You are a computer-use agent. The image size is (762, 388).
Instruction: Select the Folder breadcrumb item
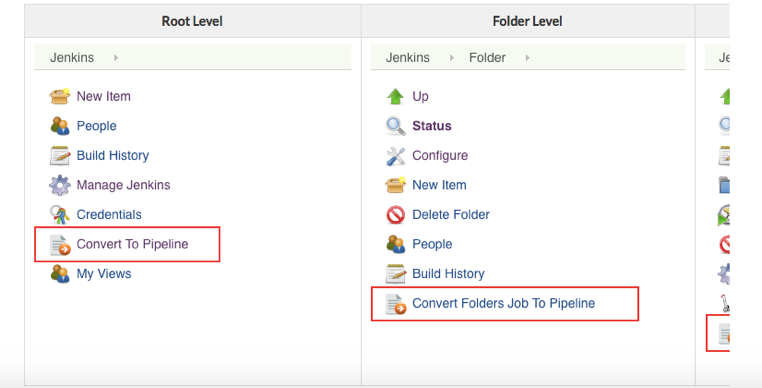[x=487, y=58]
